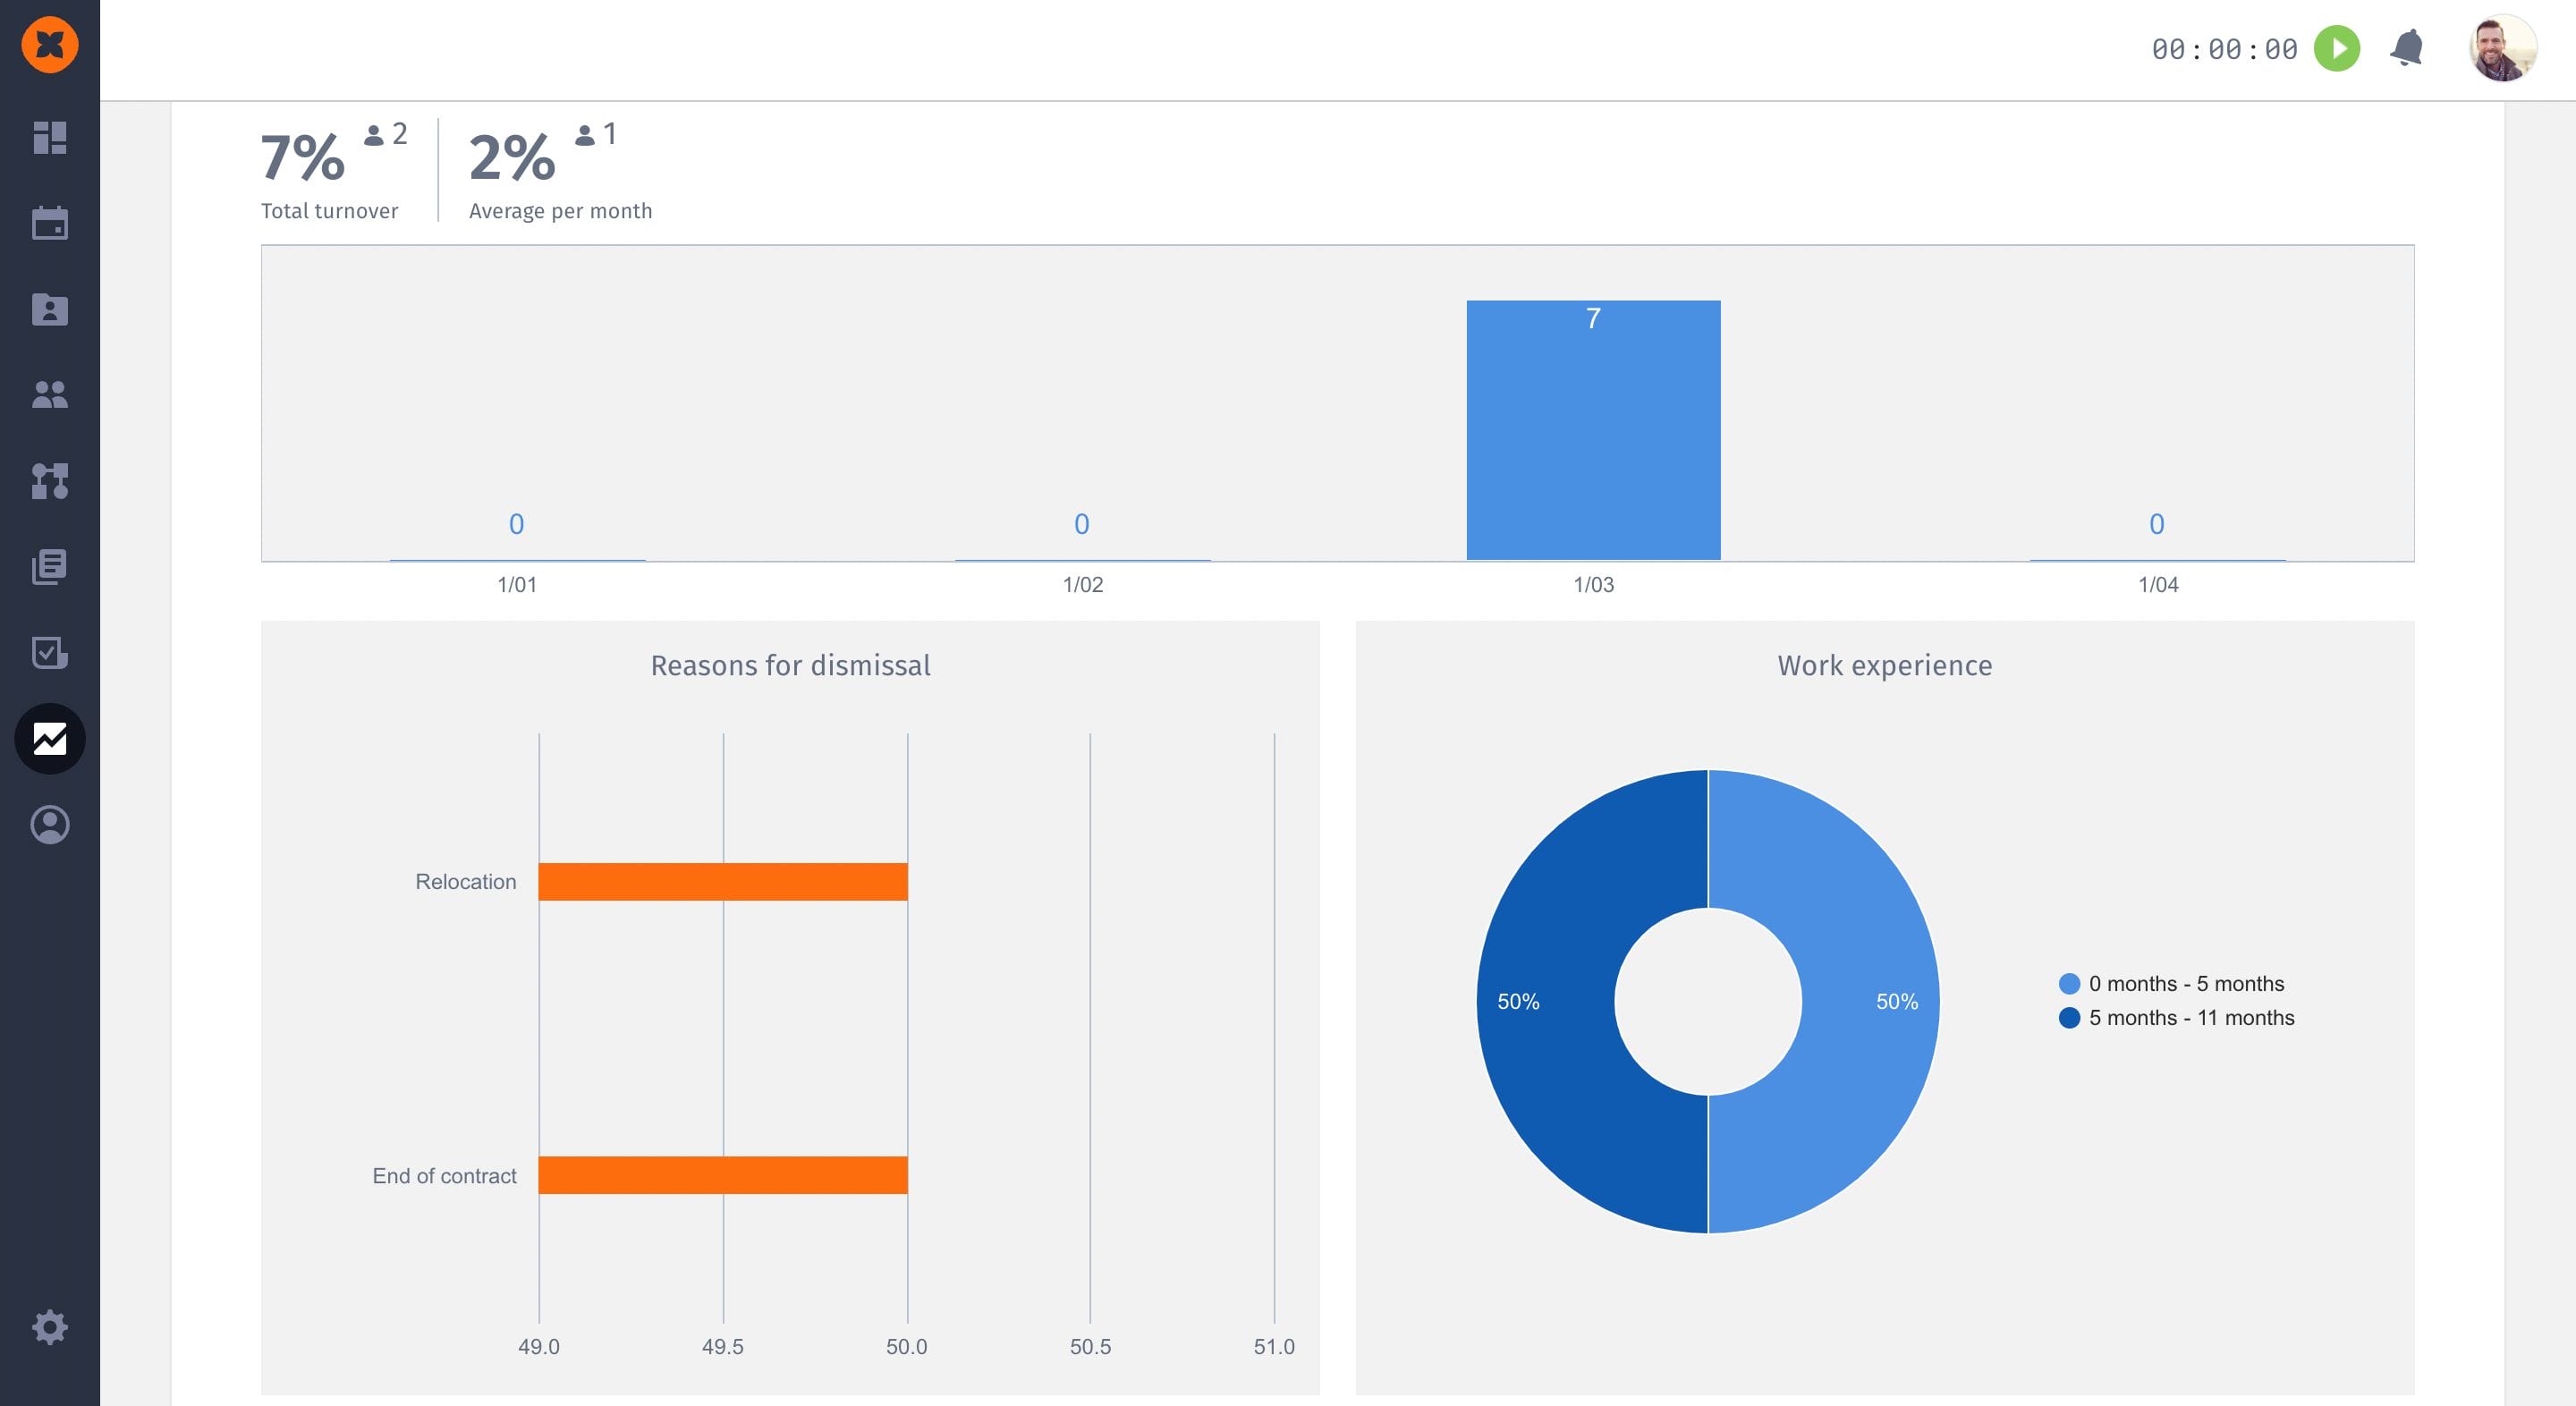
Task: Click the 1/03 axis label
Action: pyautogui.click(x=1593, y=585)
